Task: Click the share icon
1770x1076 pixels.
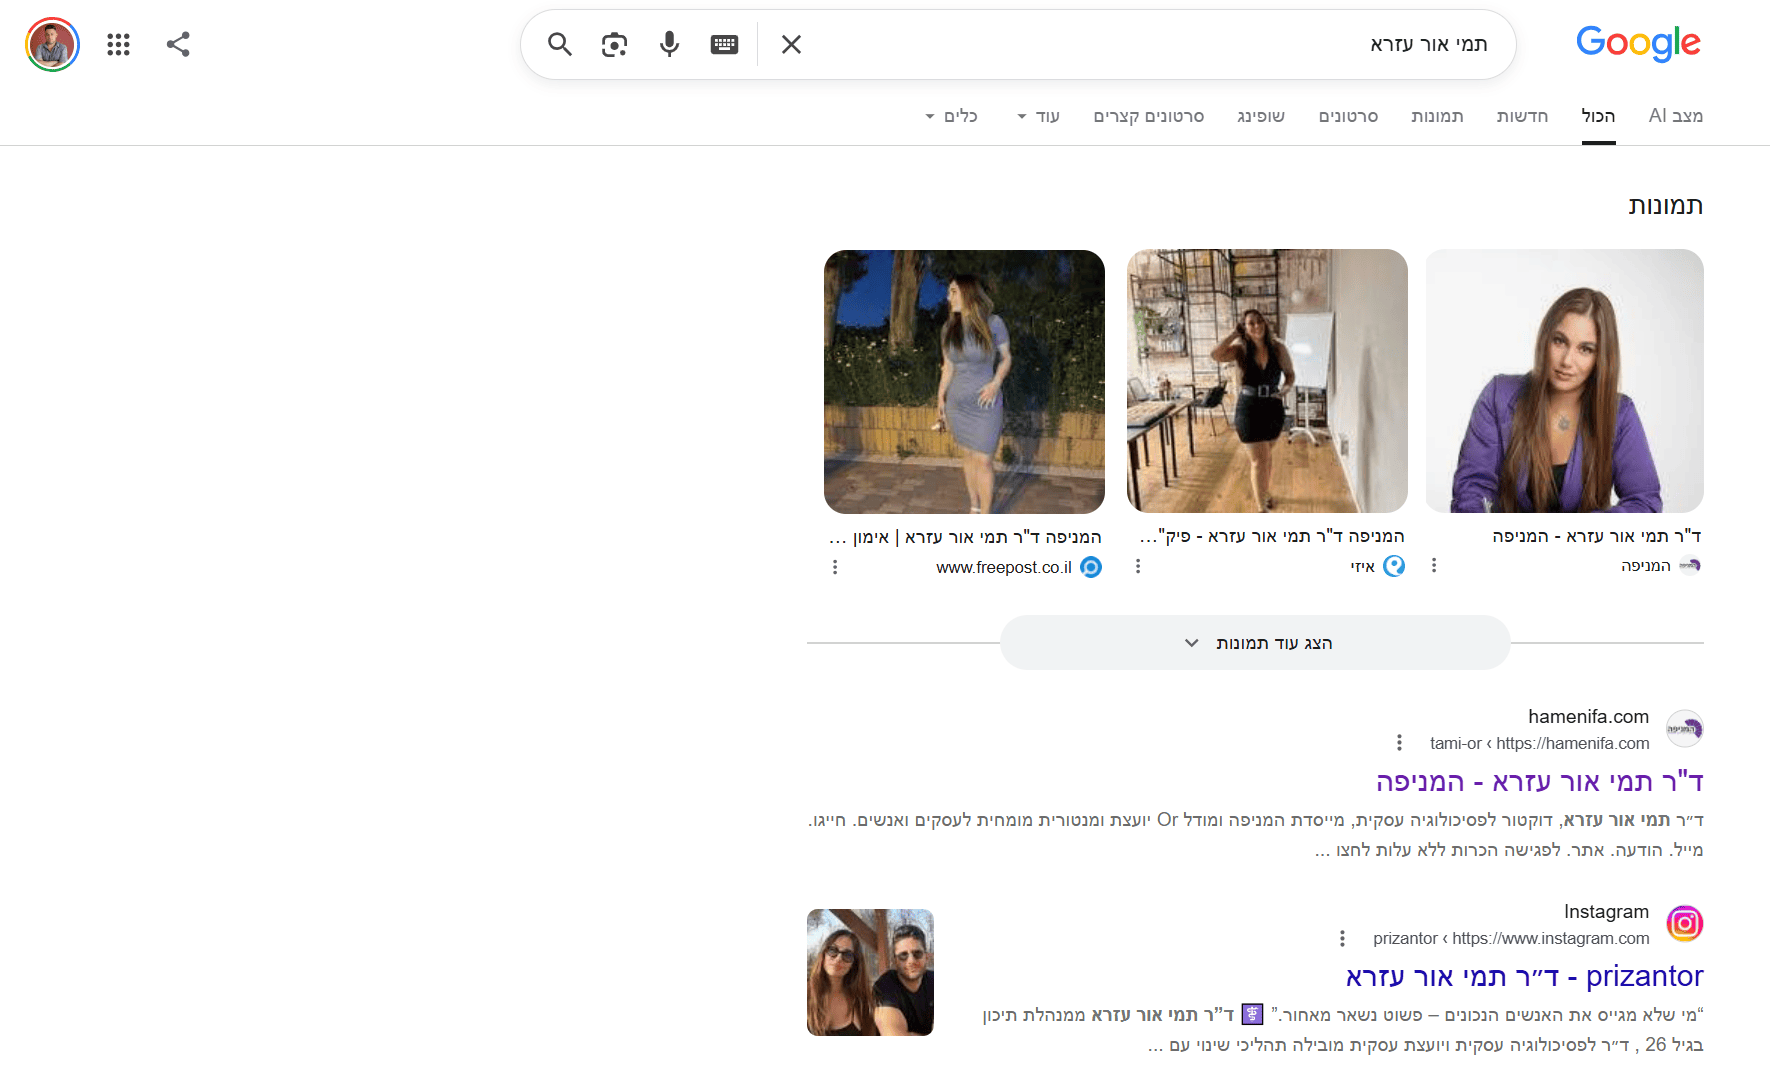Action: pos(178,44)
